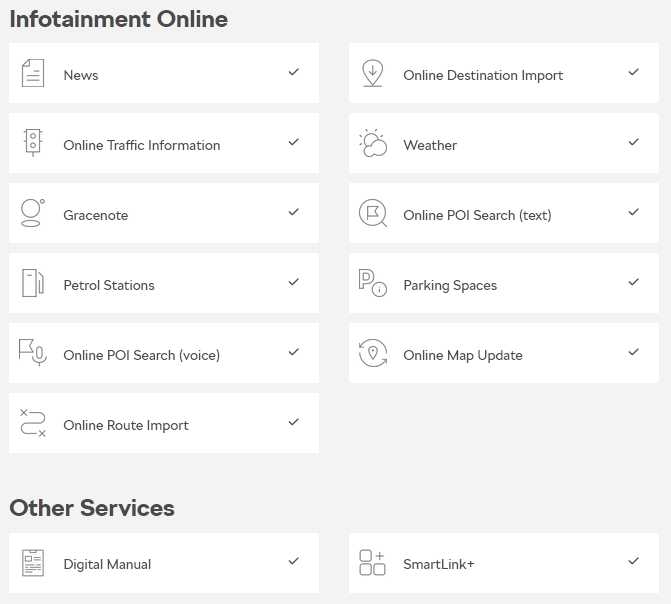Select the Online Route Import label
The width and height of the screenshot is (671, 604).
pyautogui.click(x=126, y=426)
